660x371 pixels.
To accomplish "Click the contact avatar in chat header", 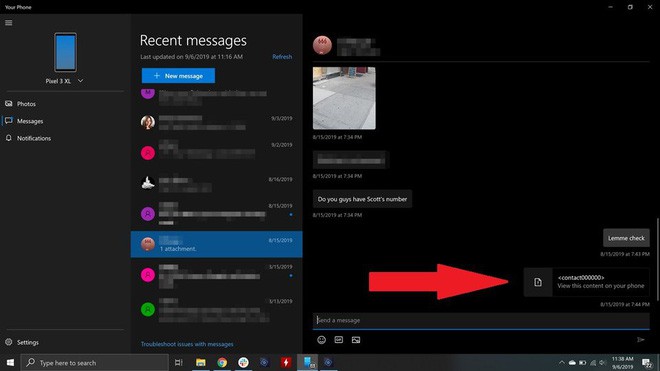I will pyautogui.click(x=322, y=45).
